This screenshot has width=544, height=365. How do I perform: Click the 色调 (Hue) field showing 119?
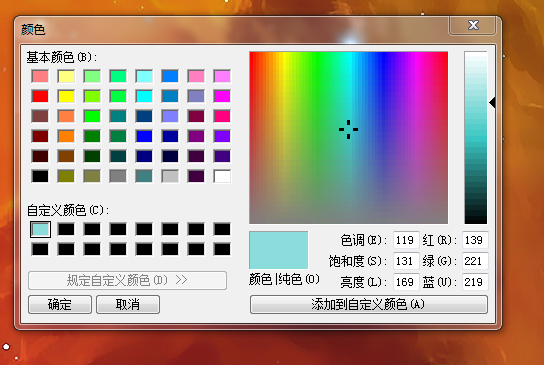406,240
